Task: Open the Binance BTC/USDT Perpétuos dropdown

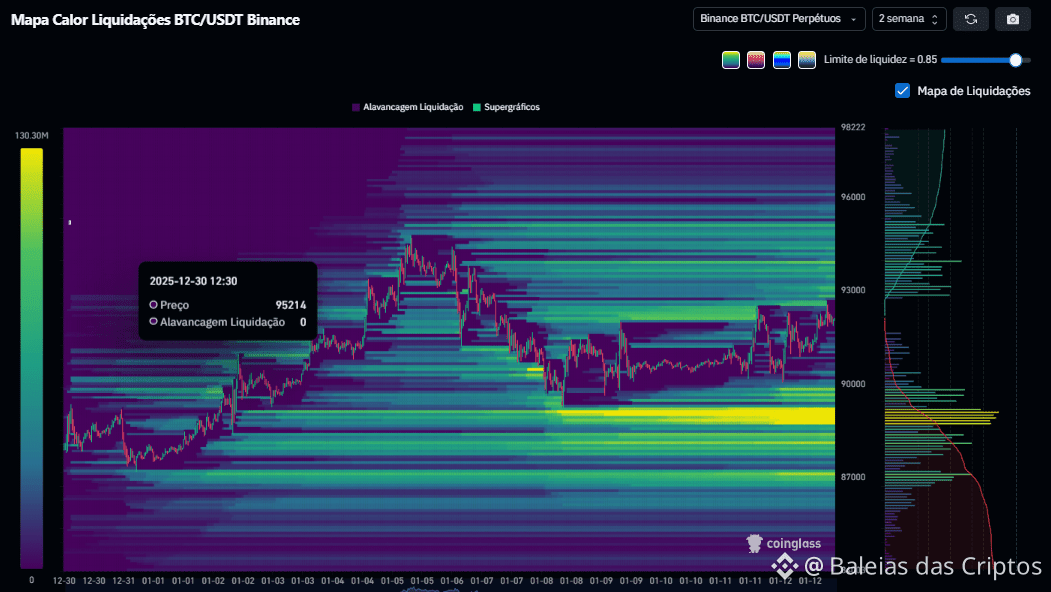Action: (779, 19)
